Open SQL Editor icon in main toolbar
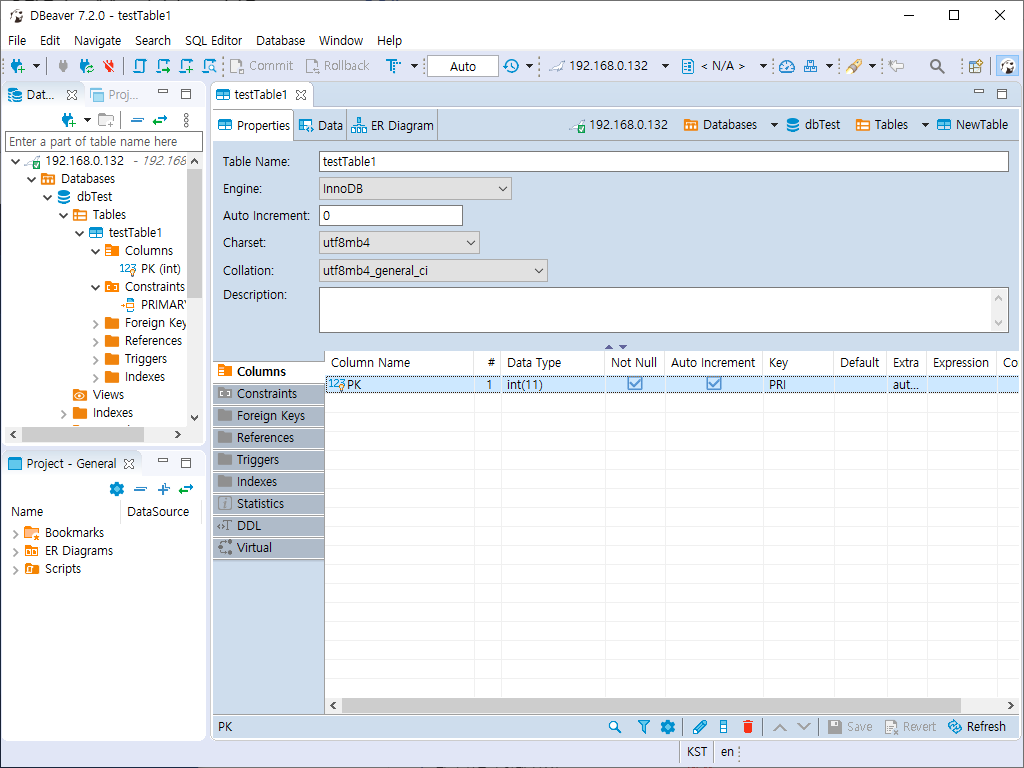 [140, 66]
